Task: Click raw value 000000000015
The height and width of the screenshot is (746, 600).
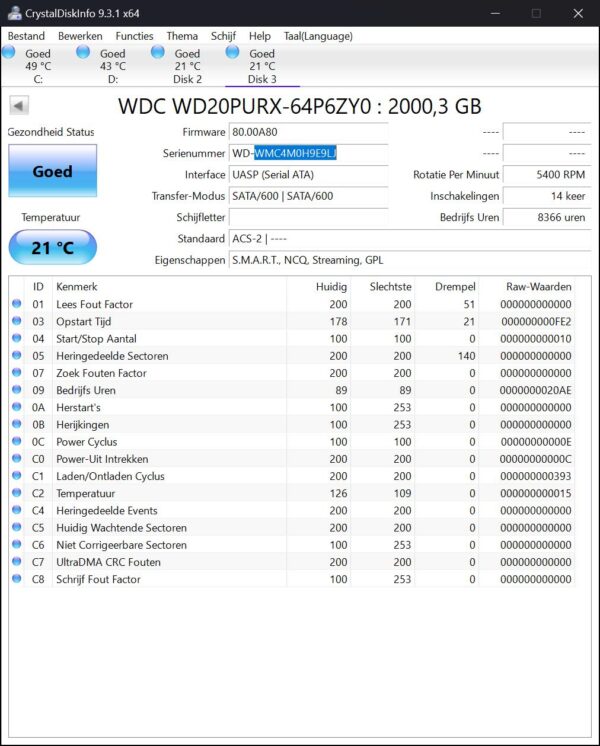Action: 536,493
